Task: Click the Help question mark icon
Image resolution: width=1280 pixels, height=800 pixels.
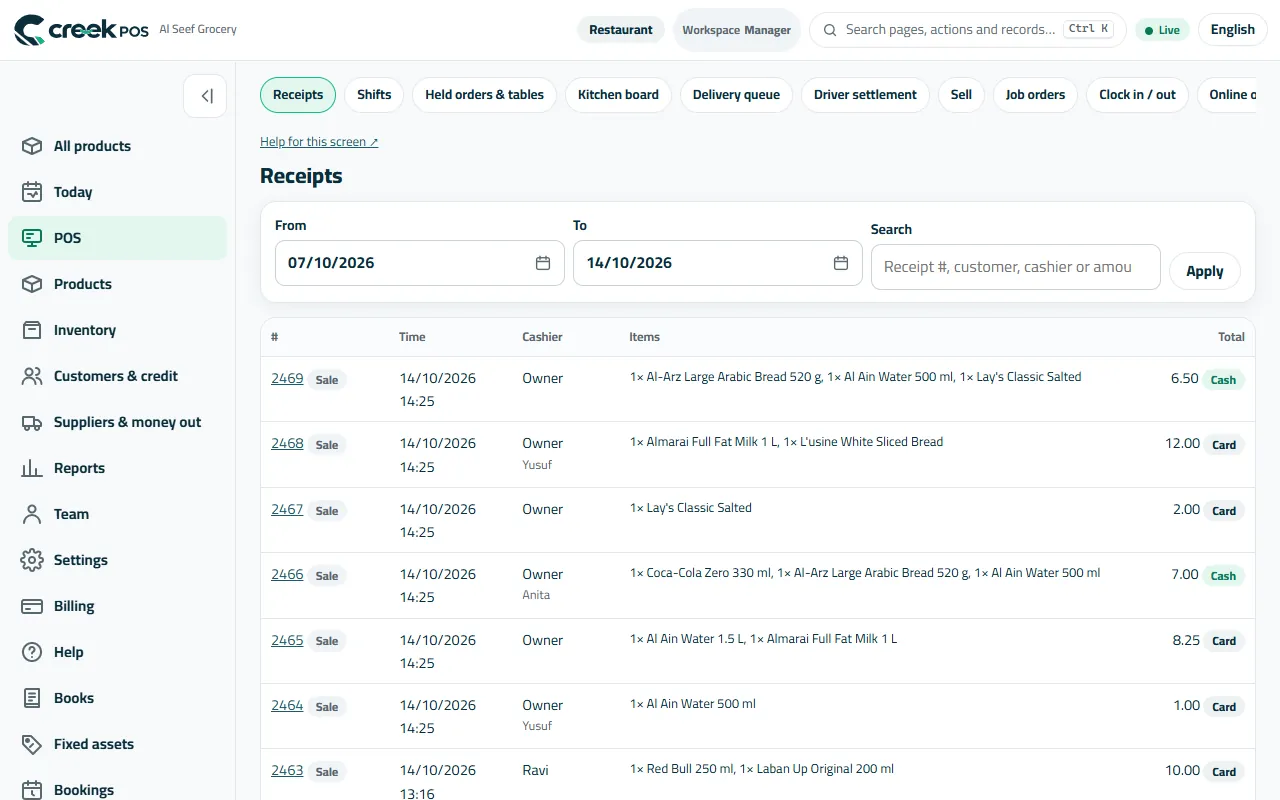Action: coord(32,652)
